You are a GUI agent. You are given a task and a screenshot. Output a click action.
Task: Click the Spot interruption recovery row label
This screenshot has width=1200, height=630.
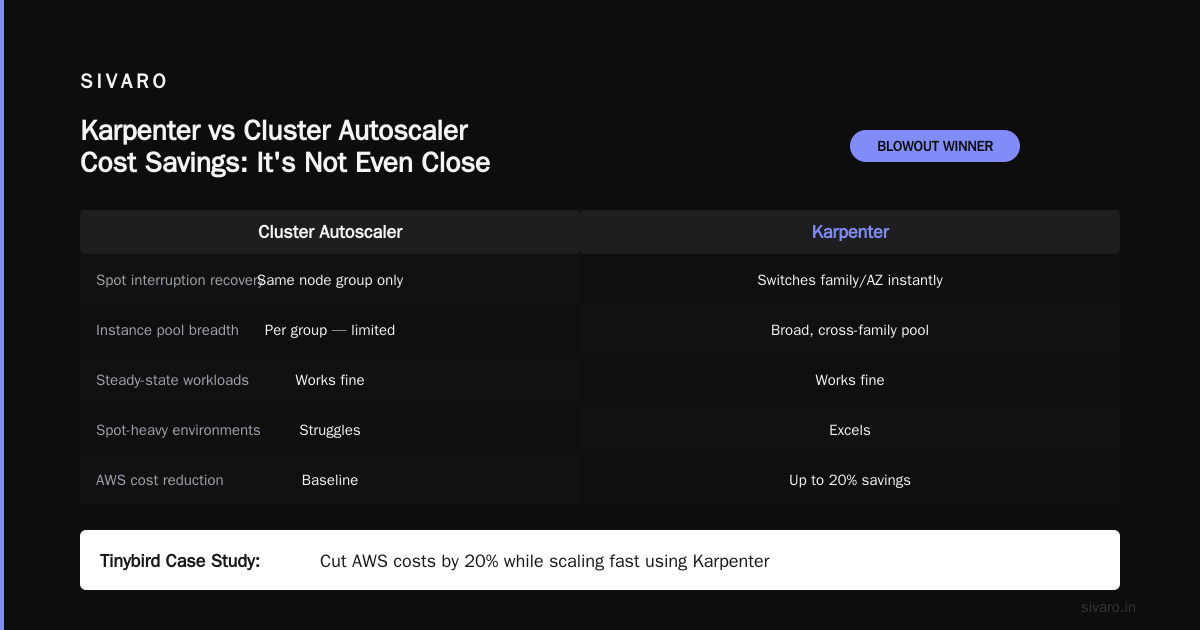click(176, 280)
